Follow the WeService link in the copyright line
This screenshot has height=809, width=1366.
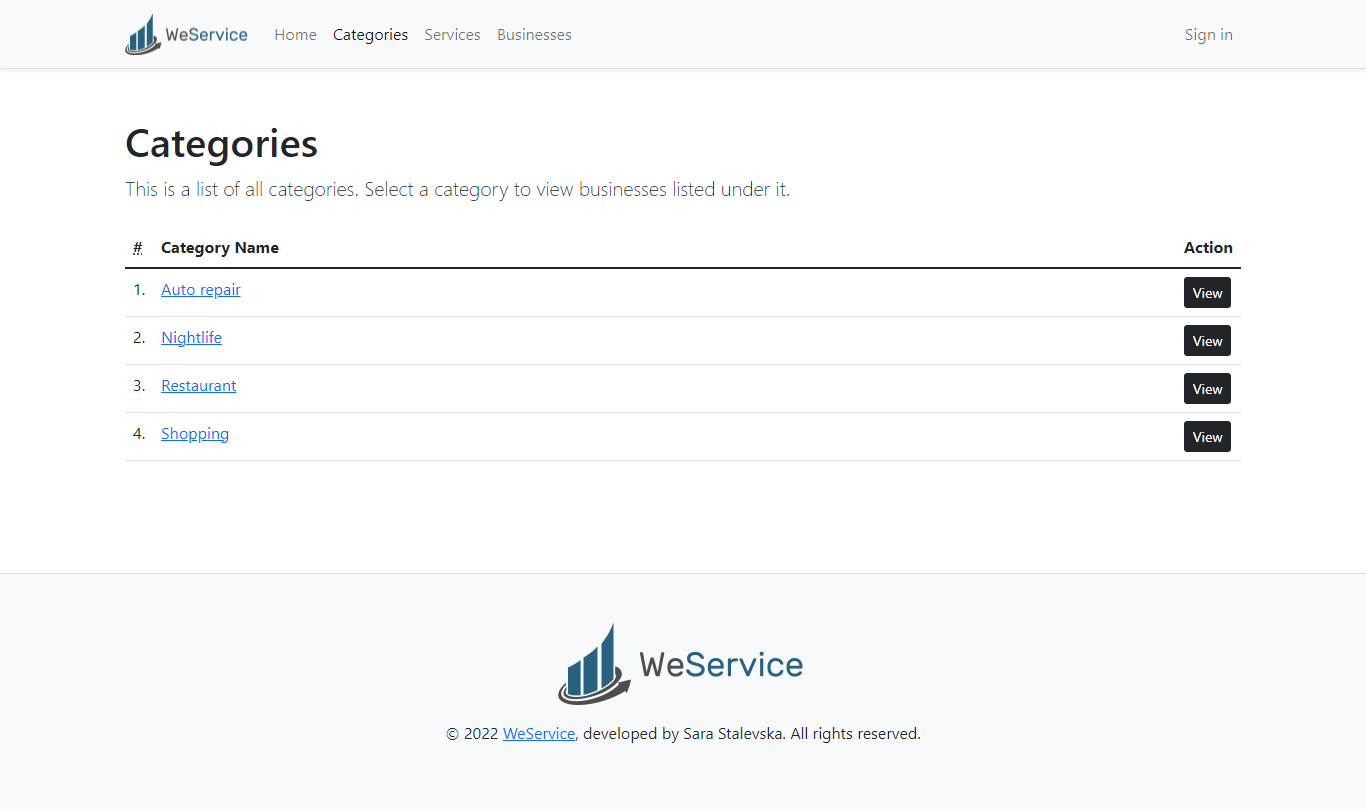click(x=538, y=734)
